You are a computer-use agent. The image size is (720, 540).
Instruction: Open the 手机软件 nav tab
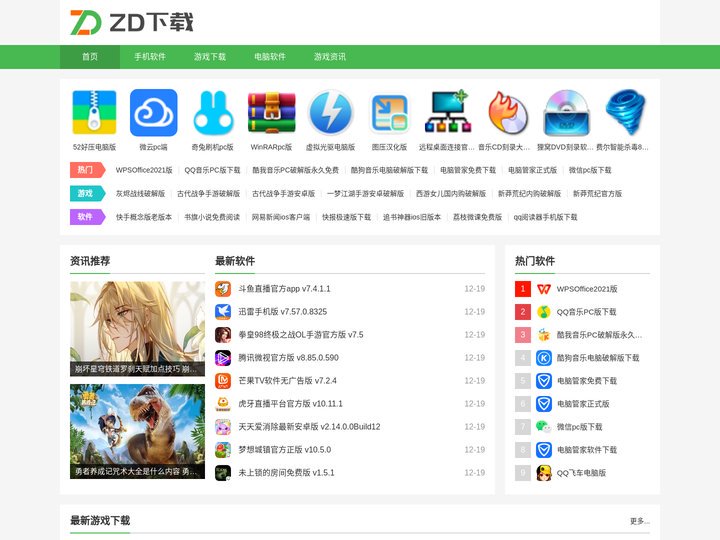[150, 57]
